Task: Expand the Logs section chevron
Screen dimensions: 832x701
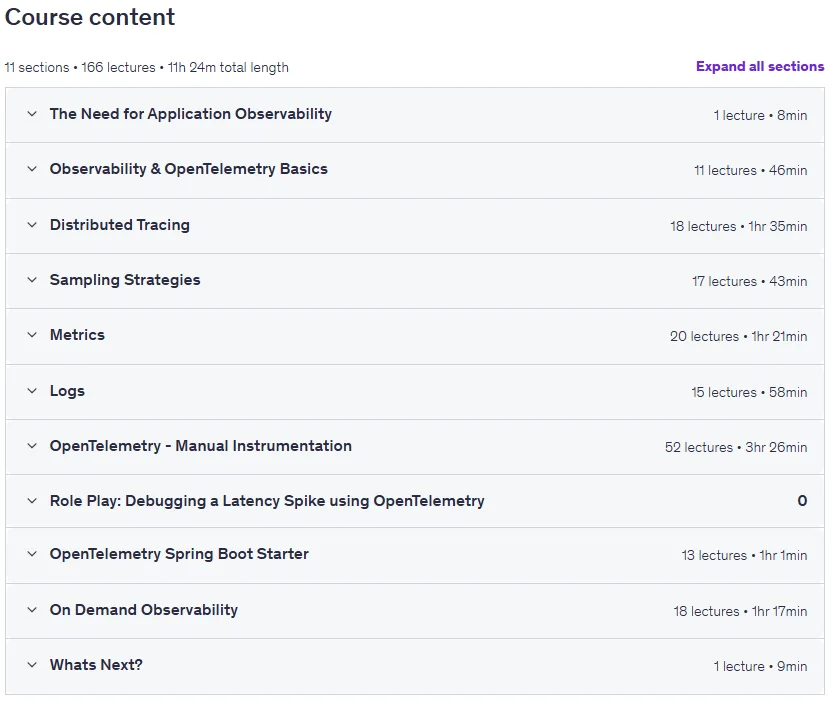Action: click(x=32, y=391)
